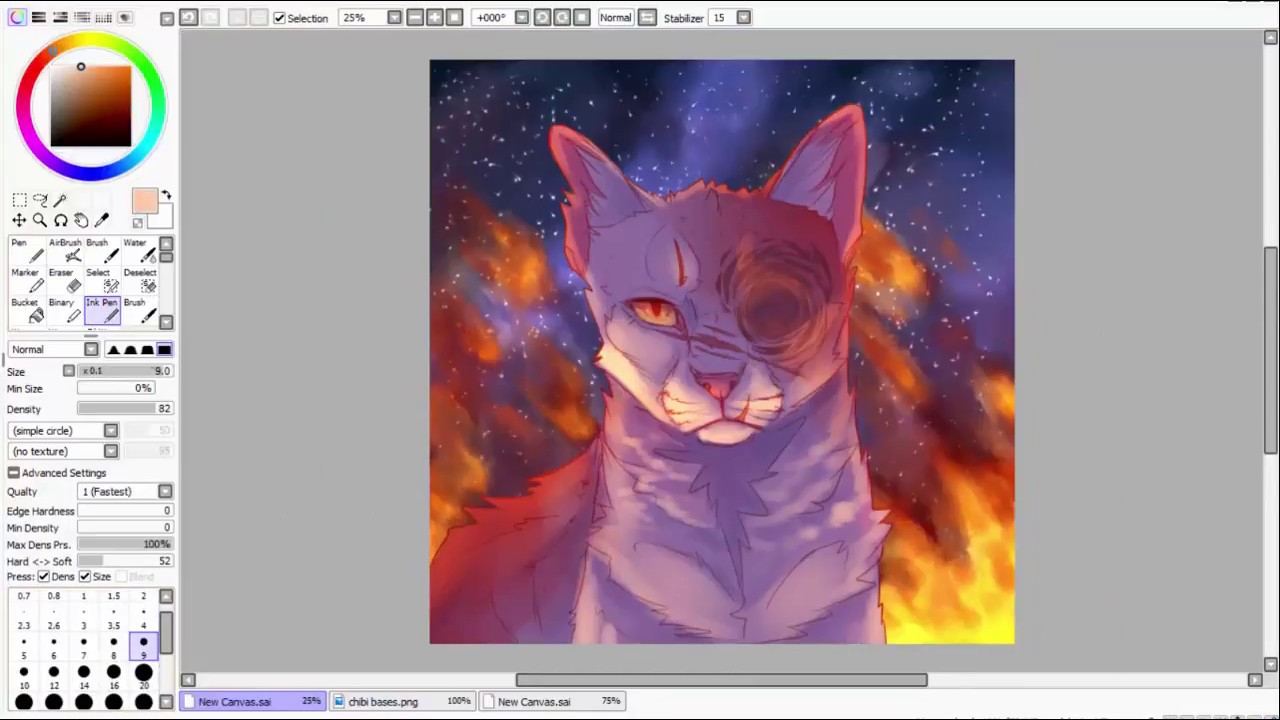1280x720 pixels.
Task: Select the Binary pen tool
Action: point(64,311)
